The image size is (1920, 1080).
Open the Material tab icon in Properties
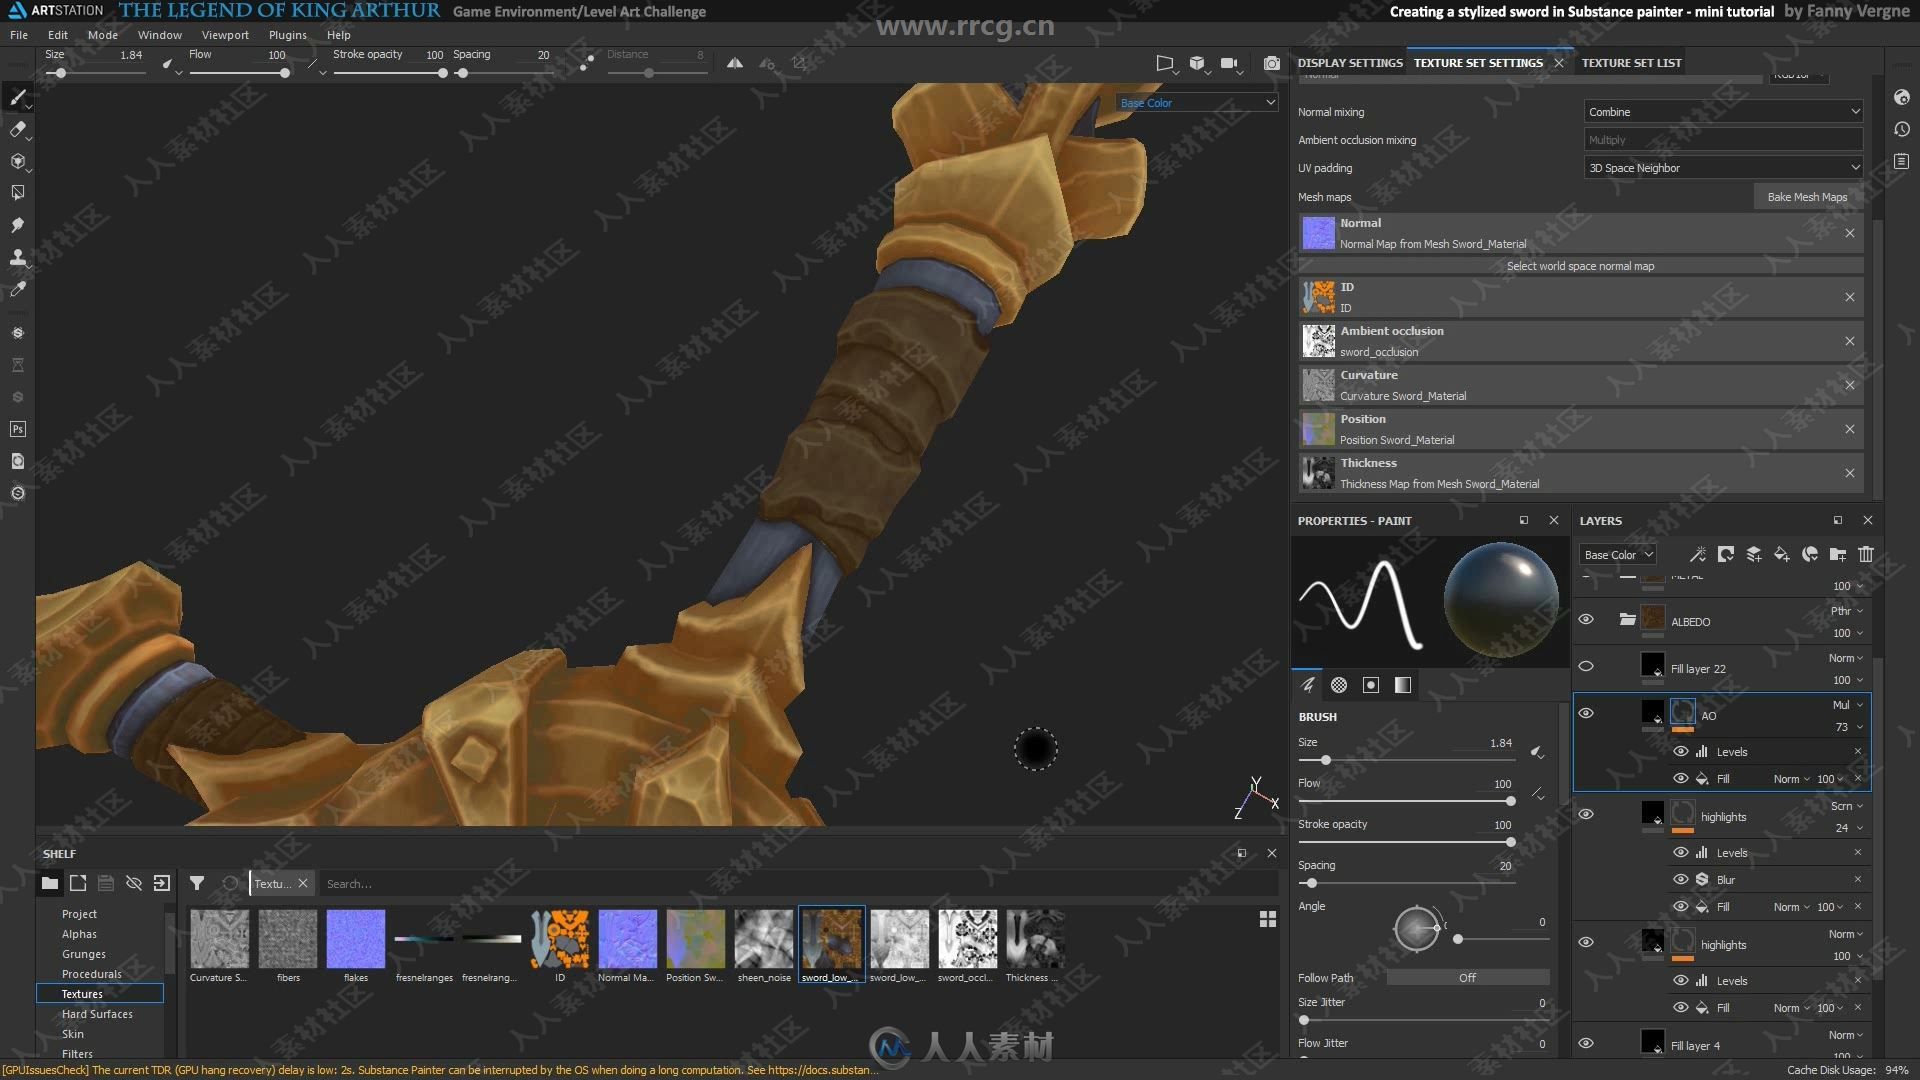[x=1403, y=685]
